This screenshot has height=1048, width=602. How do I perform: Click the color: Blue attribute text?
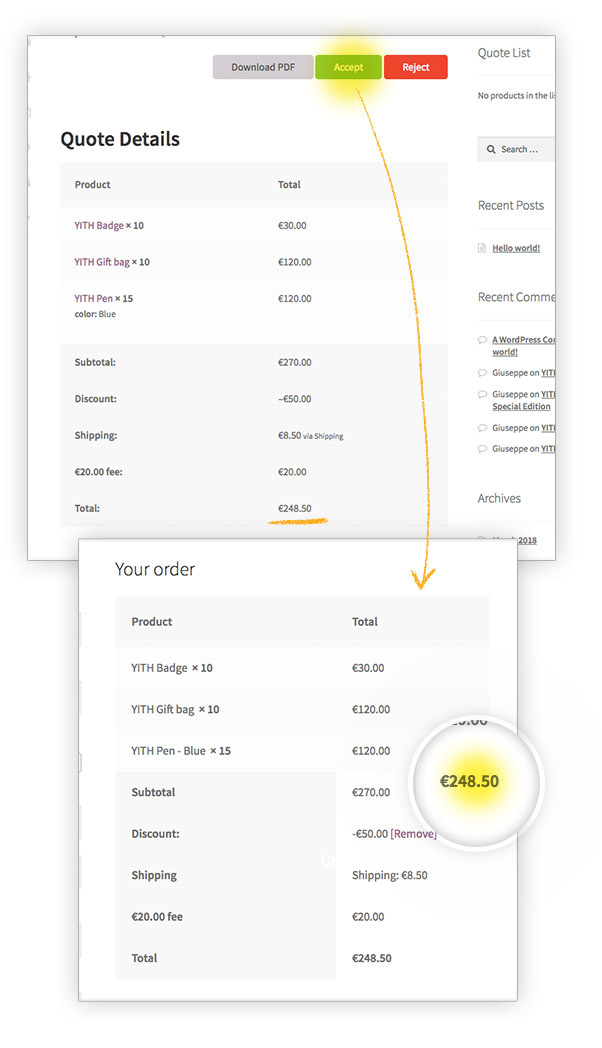coord(95,314)
